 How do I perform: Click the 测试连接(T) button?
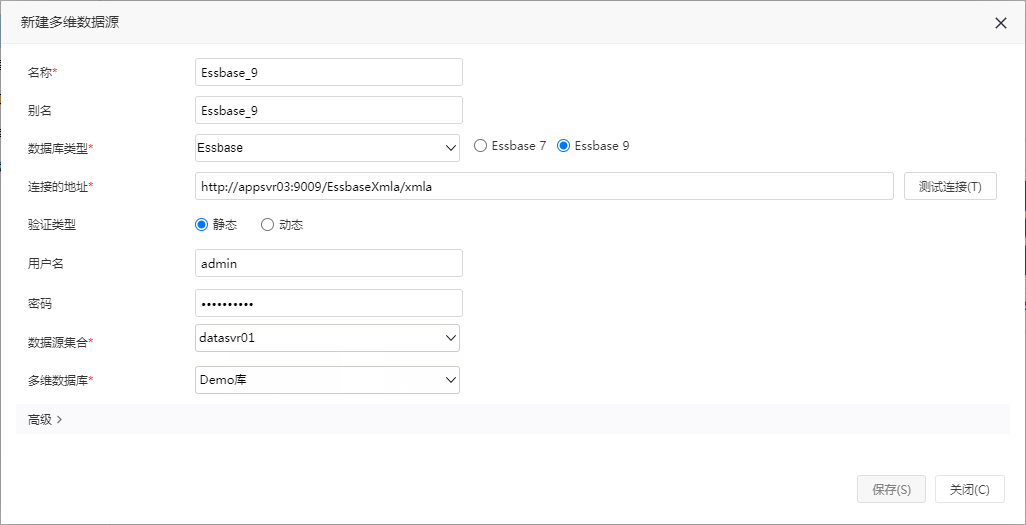(x=950, y=187)
